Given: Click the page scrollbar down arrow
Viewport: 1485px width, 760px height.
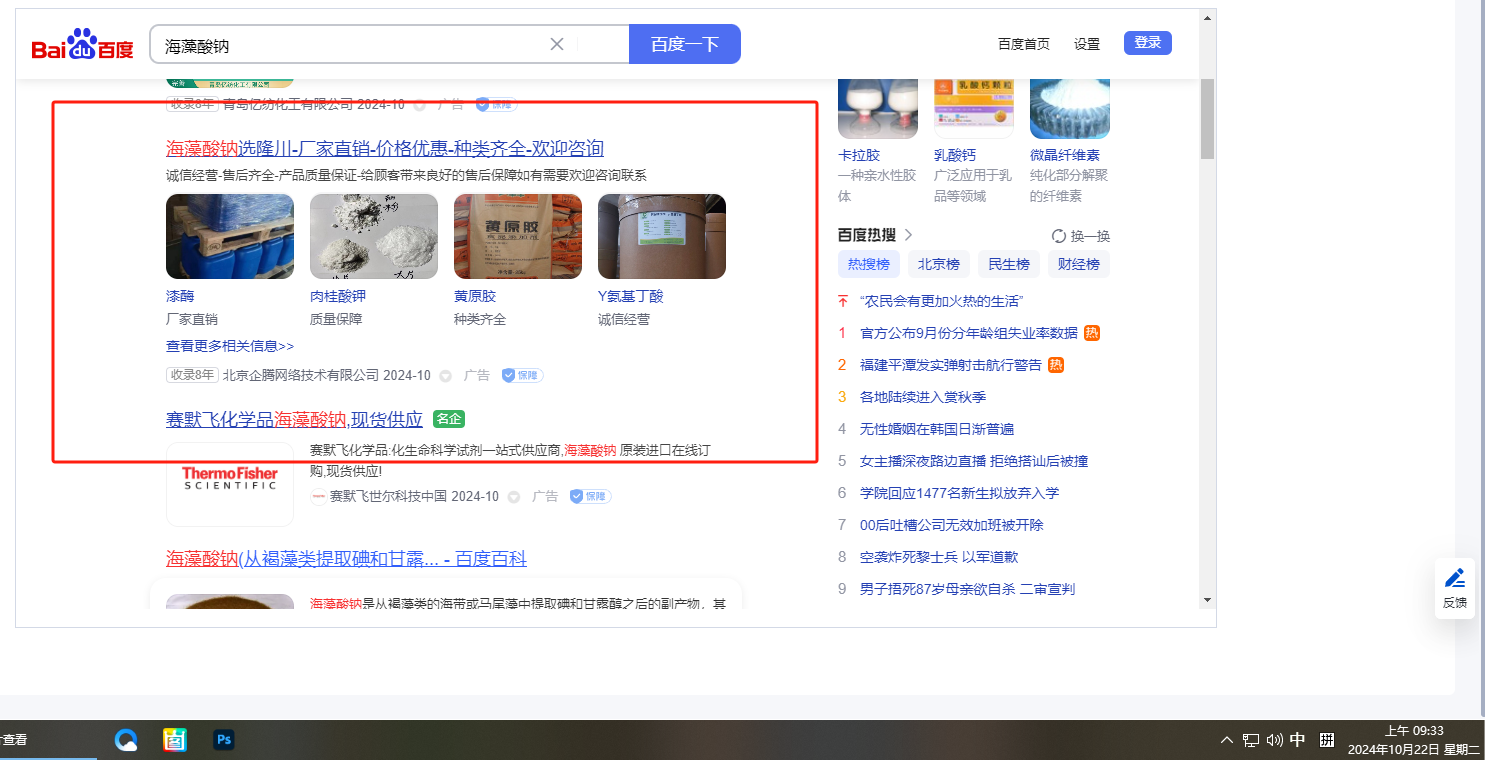Looking at the screenshot, I should tap(1207, 599).
